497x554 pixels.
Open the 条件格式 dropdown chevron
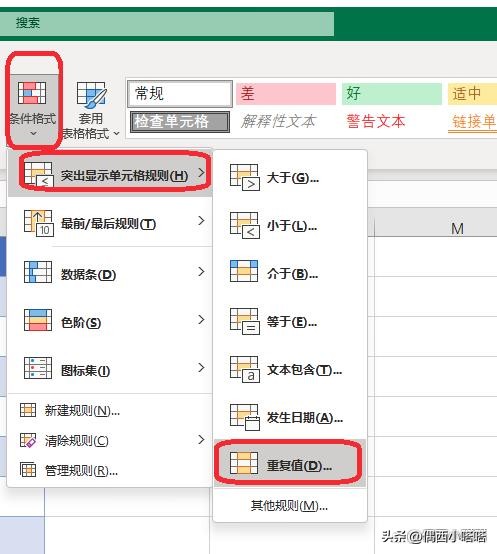click(33, 134)
